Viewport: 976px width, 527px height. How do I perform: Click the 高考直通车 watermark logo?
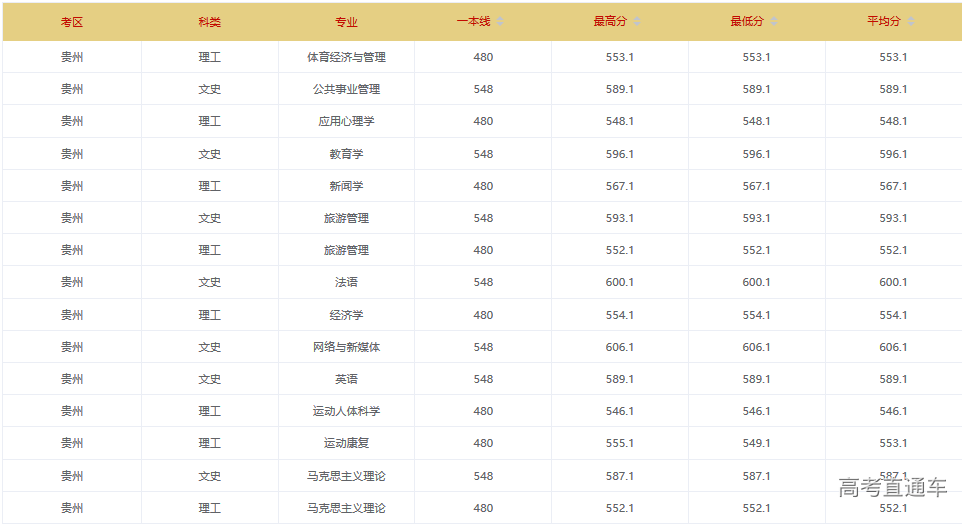[x=892, y=488]
